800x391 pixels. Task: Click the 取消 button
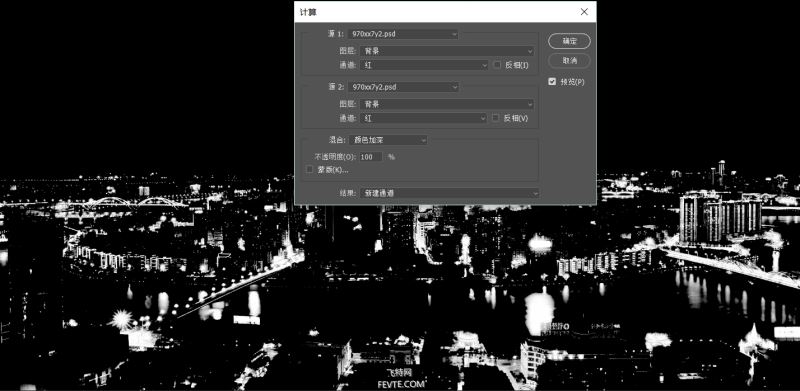pos(569,61)
